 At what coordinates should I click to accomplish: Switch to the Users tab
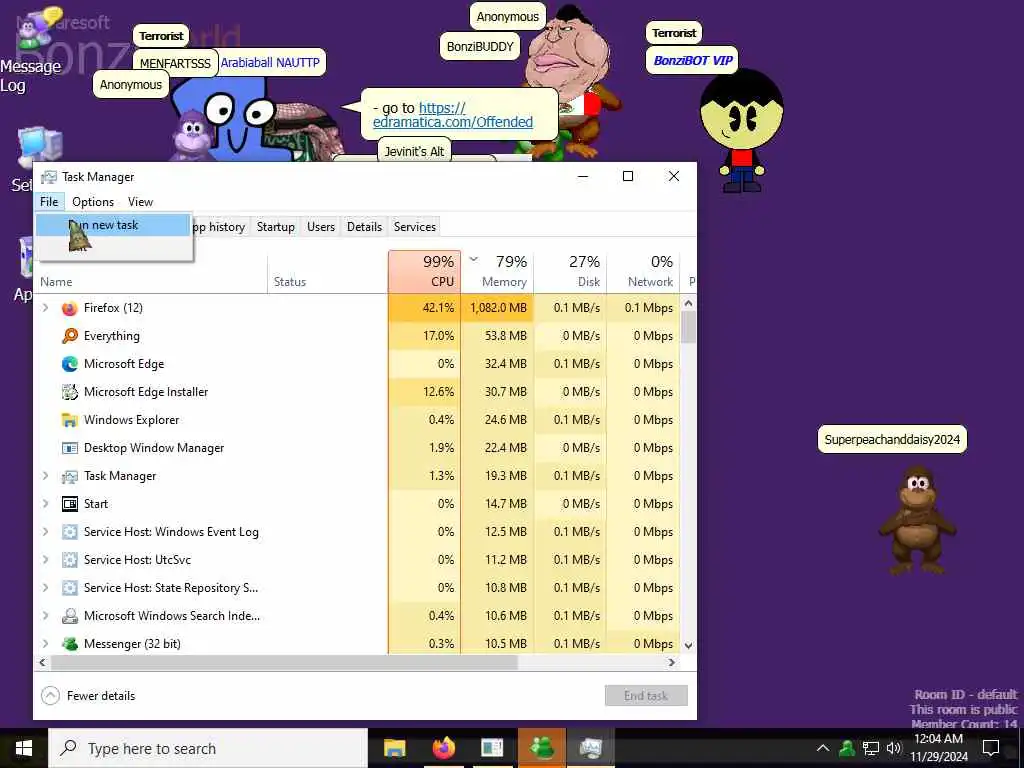point(321,227)
